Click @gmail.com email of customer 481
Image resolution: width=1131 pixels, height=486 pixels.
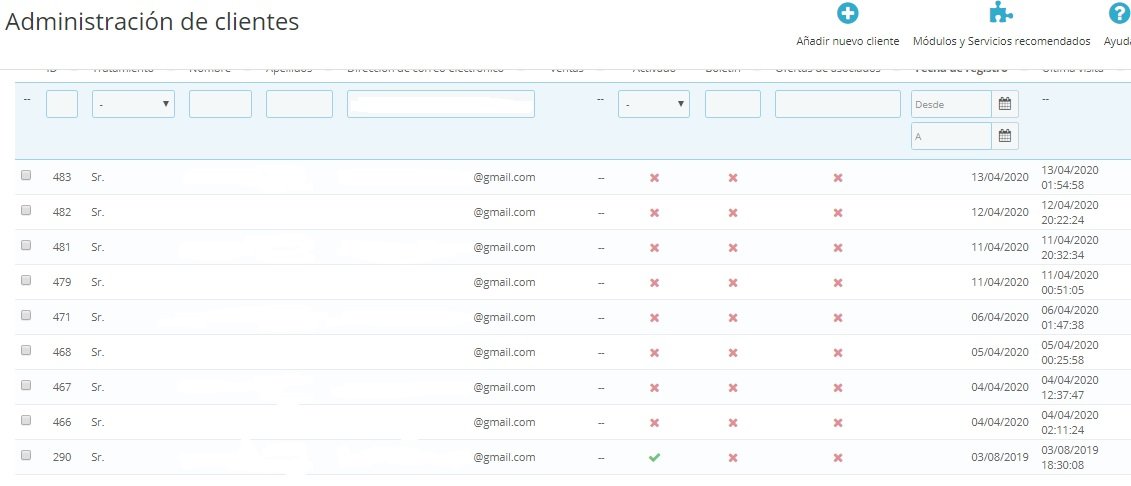point(504,247)
